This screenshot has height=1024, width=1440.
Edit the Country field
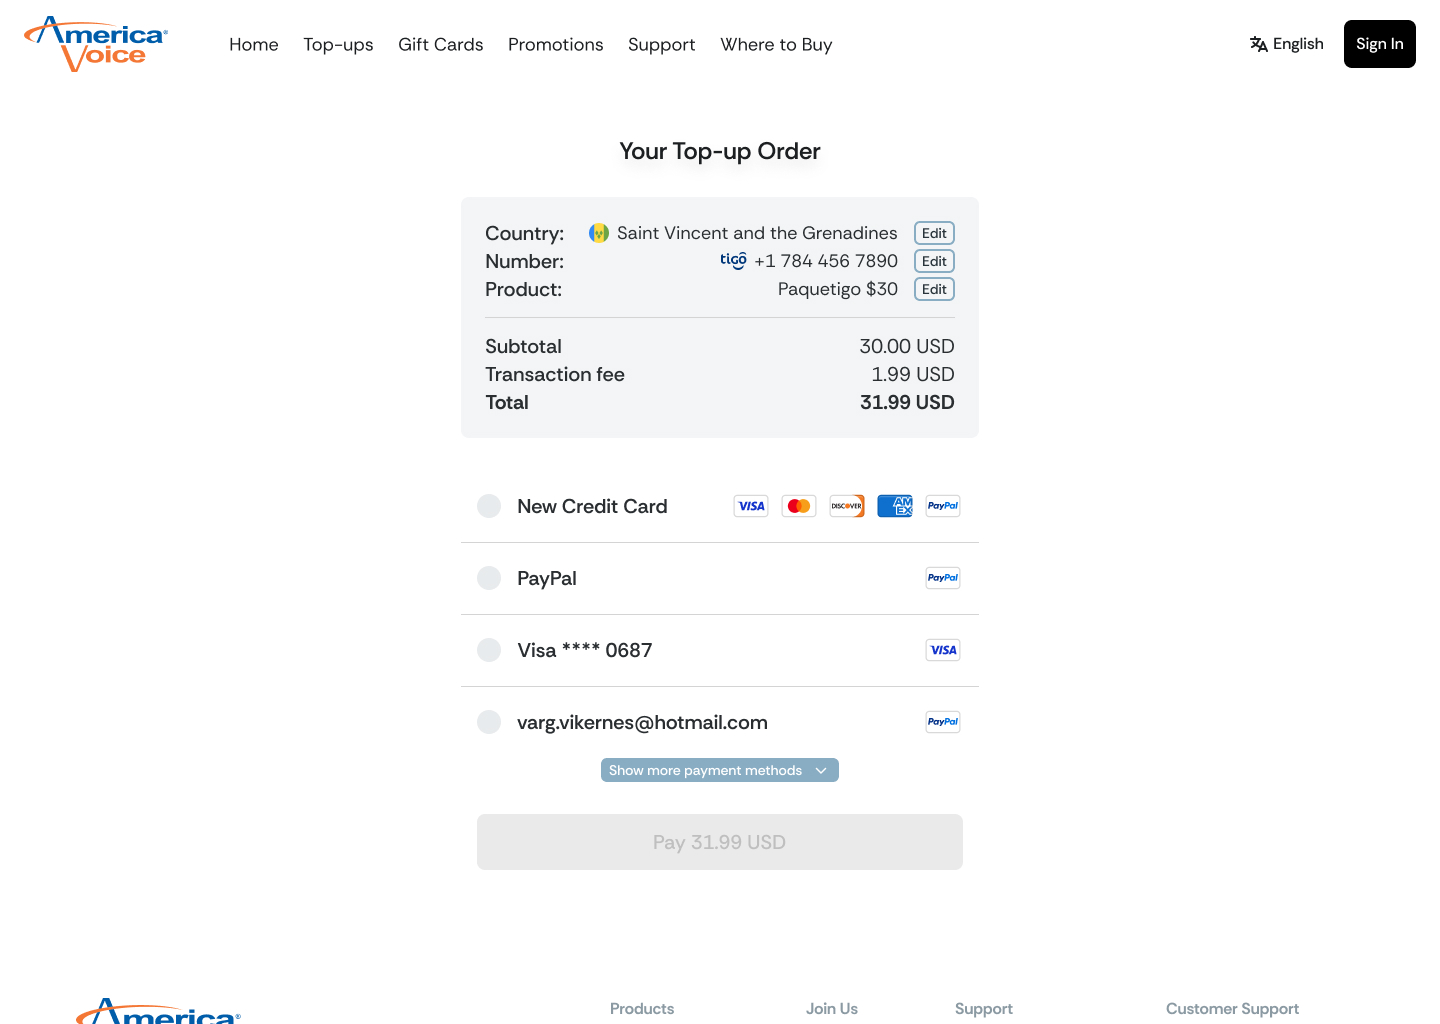click(934, 233)
